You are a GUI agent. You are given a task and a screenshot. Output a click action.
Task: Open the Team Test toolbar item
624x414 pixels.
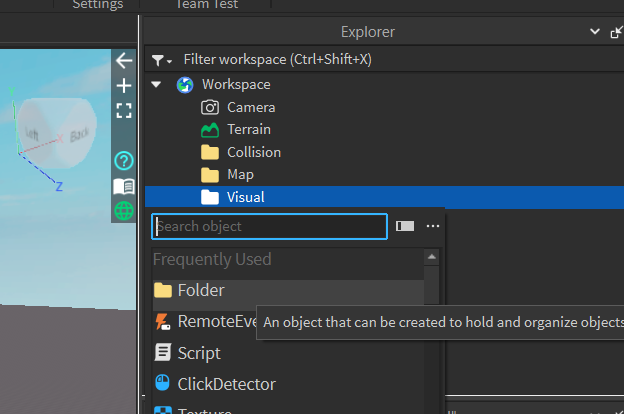207,4
